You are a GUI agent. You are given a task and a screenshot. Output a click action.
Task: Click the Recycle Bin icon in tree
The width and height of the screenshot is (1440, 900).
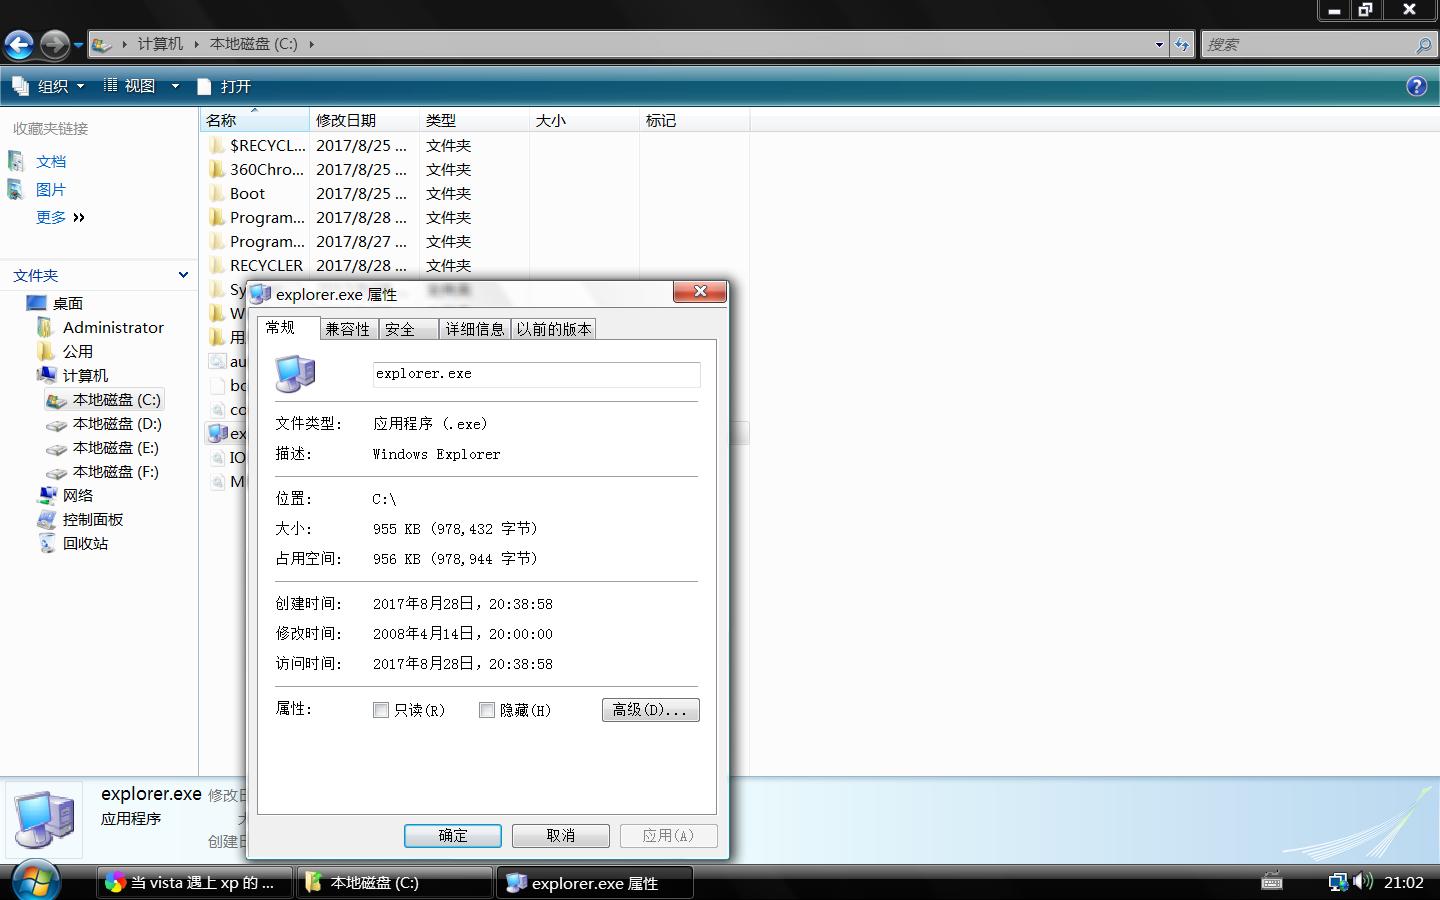[47, 543]
